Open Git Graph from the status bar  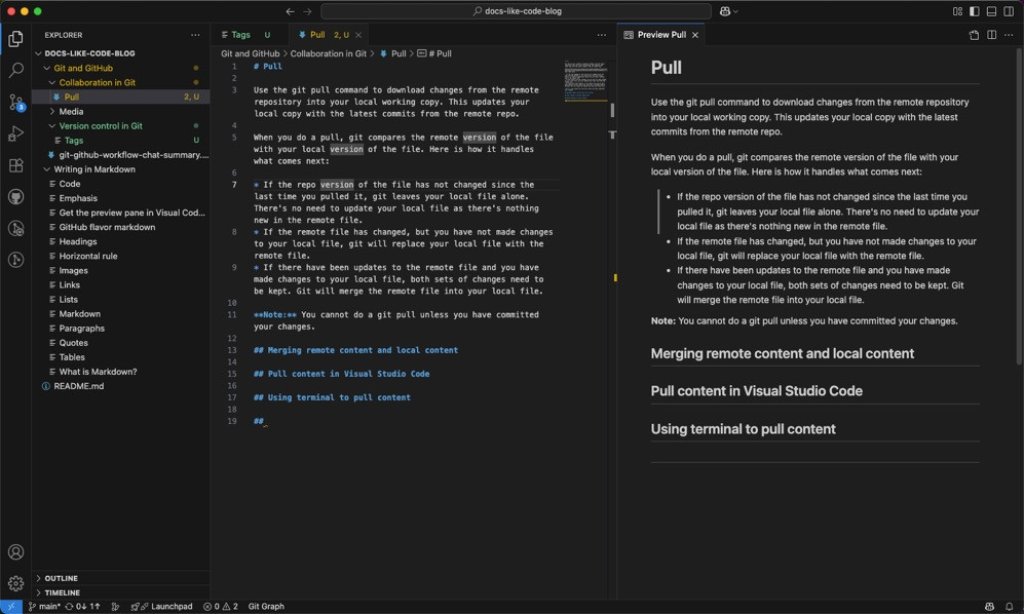click(266, 607)
